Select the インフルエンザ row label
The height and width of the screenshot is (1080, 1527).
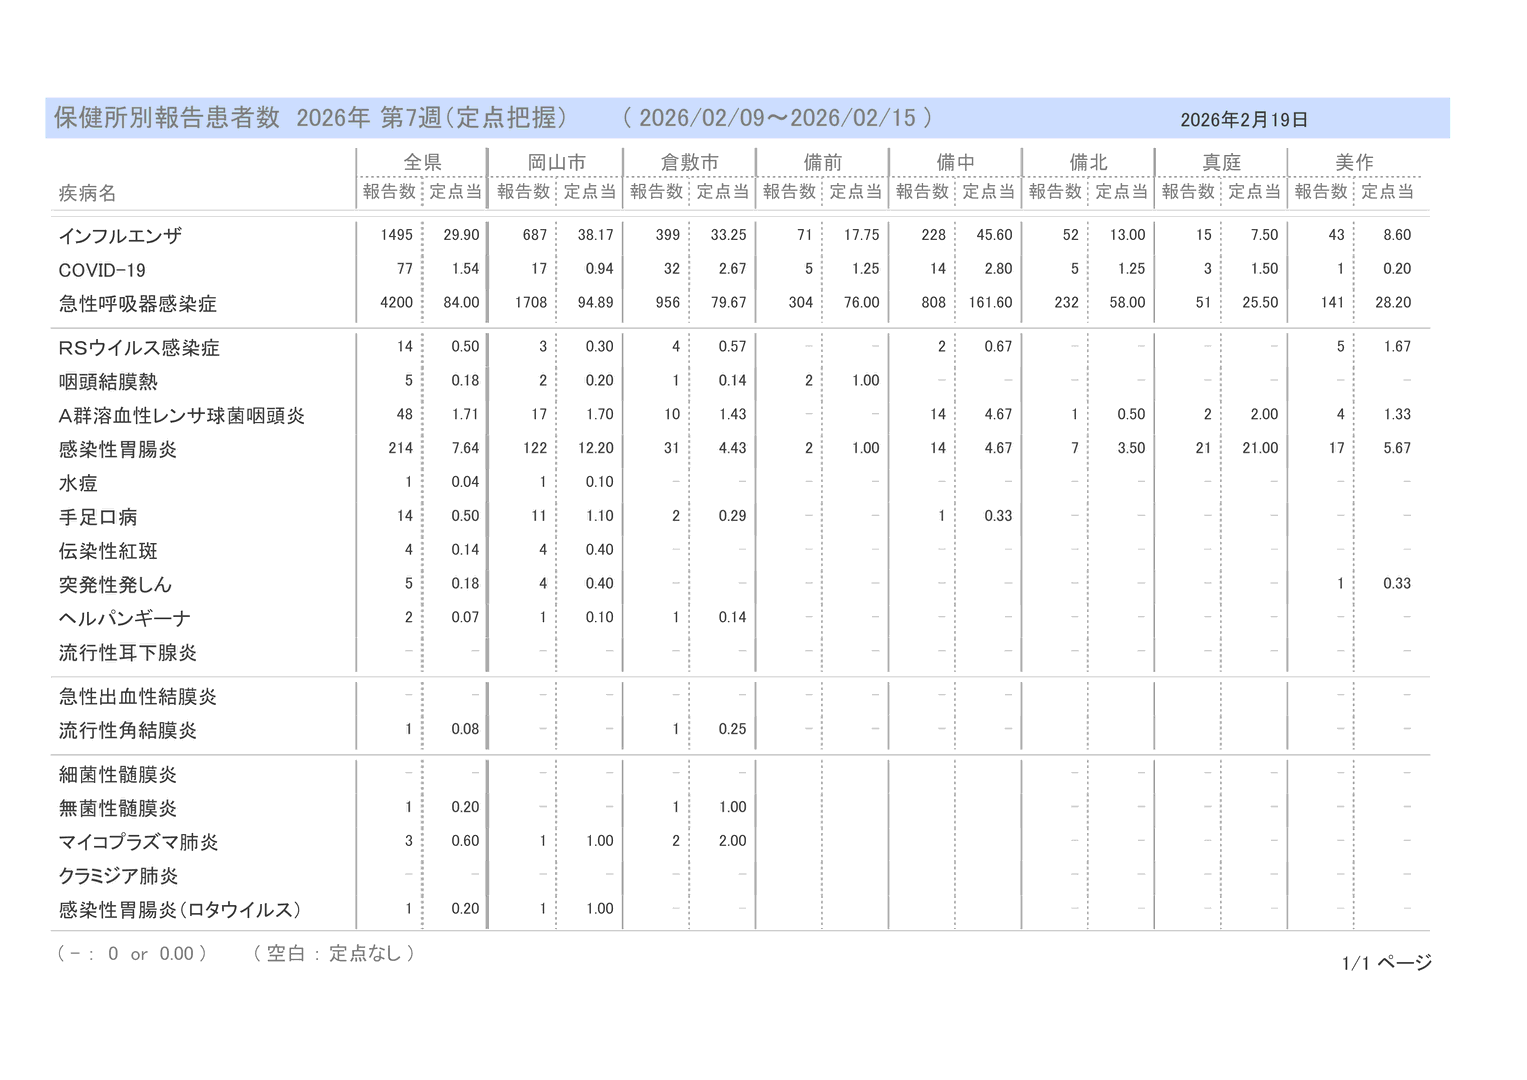click(120, 236)
